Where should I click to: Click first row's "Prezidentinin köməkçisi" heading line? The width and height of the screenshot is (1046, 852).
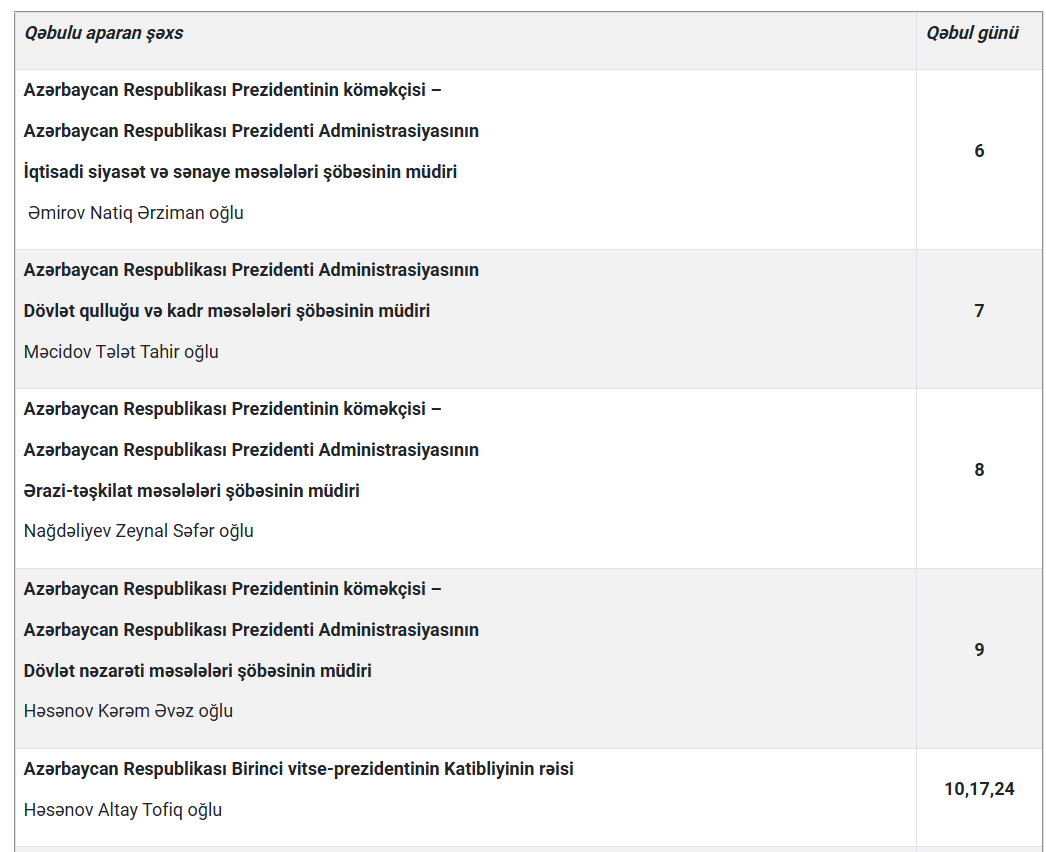click(233, 90)
